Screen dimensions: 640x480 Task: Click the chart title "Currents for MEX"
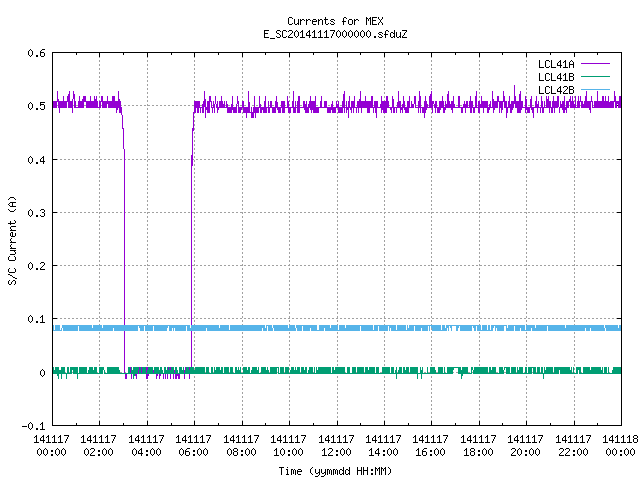[x=335, y=21]
